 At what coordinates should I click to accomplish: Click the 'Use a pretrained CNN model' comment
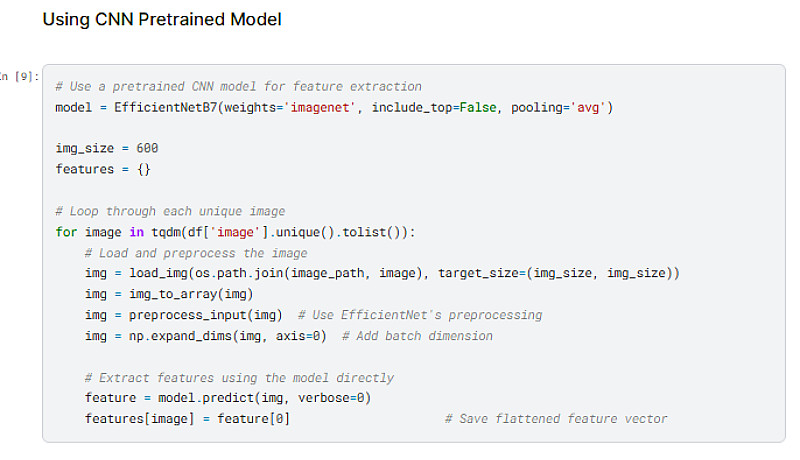238,87
